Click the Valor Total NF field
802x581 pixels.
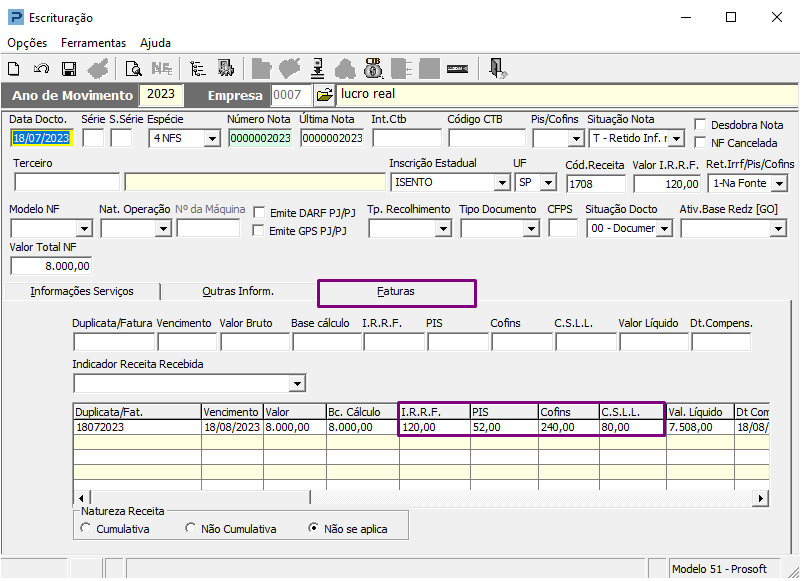pyautogui.click(x=51, y=266)
